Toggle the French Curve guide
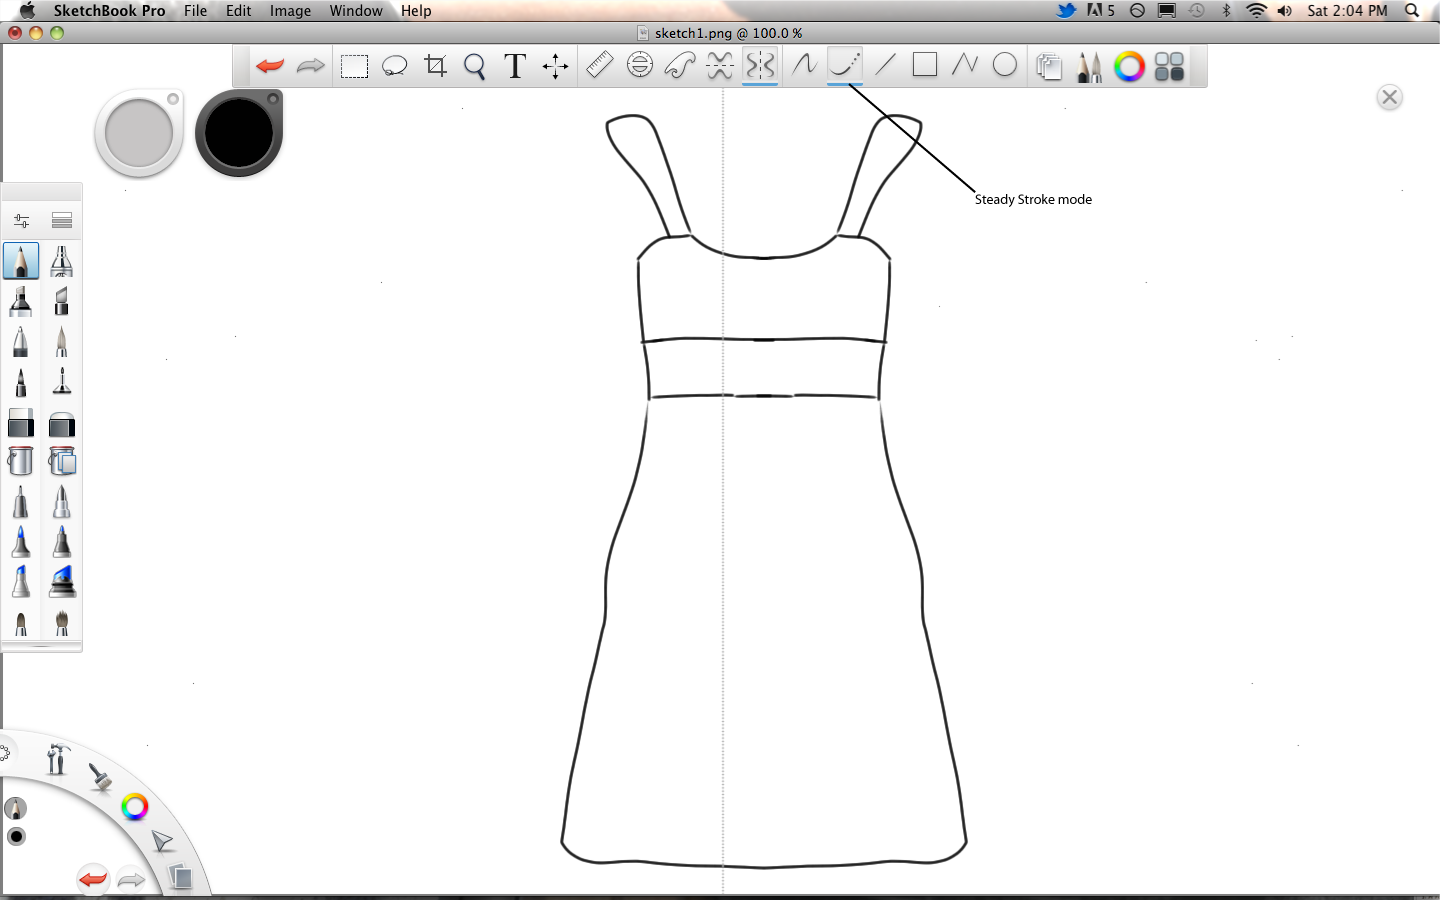The height and width of the screenshot is (900, 1440). click(x=680, y=66)
